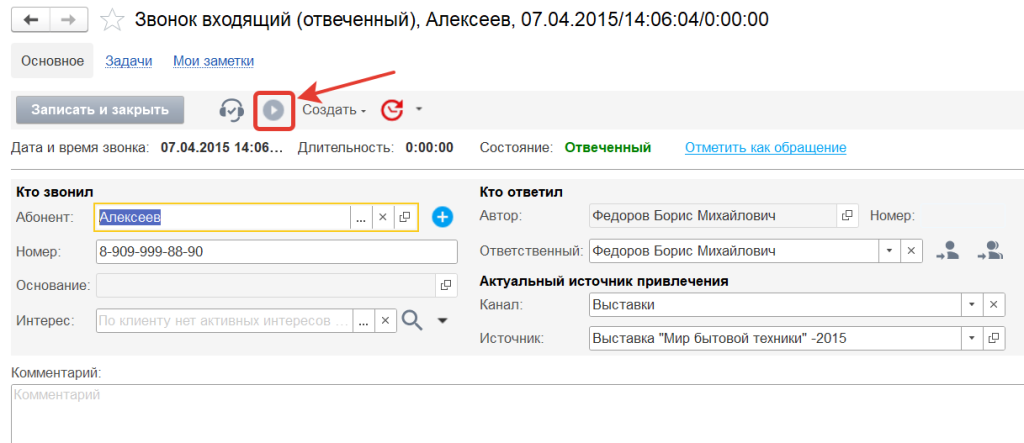This screenshot has height=443, width=1024.
Task: Open the Канал dropdown list
Action: tap(971, 305)
